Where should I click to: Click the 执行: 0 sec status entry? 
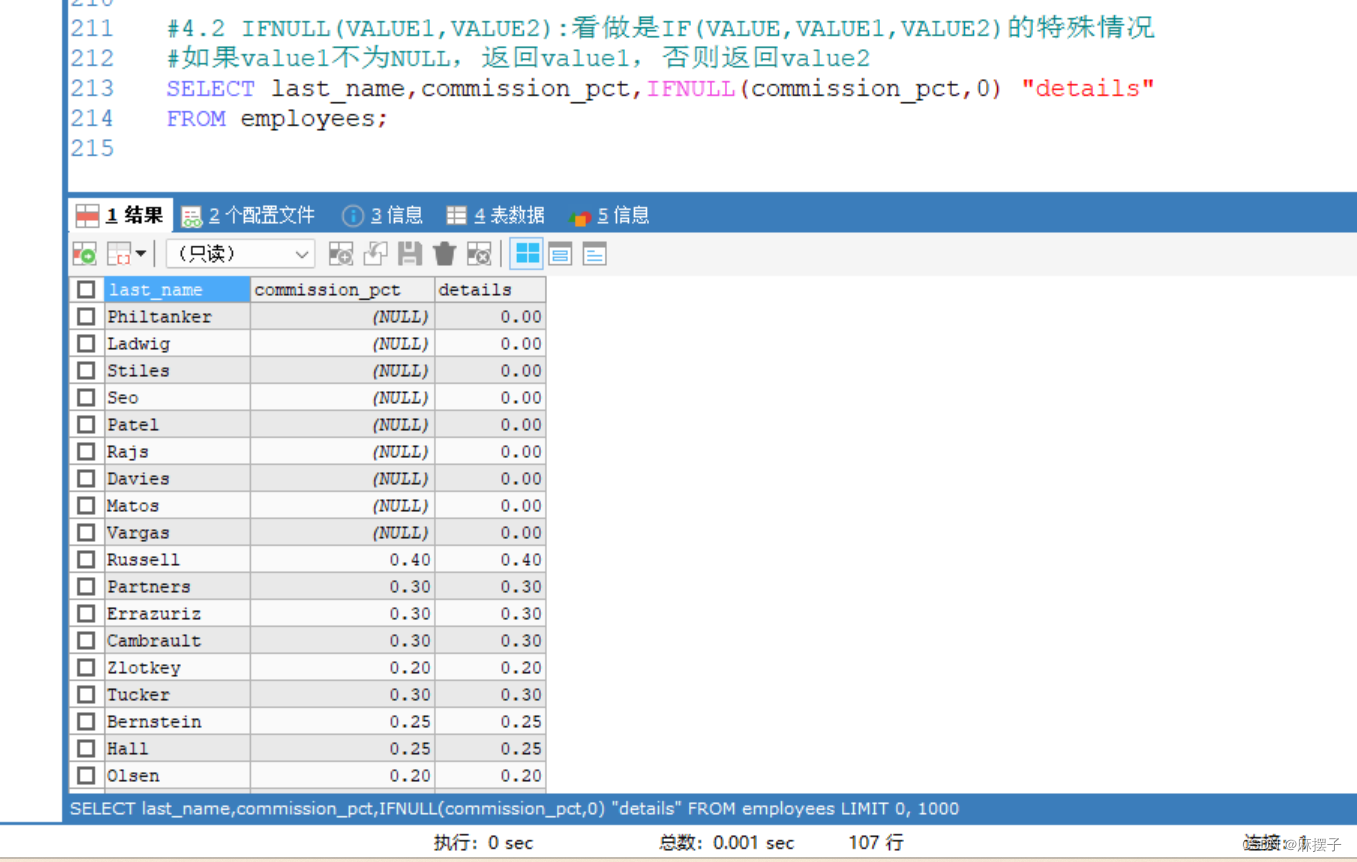coord(483,843)
